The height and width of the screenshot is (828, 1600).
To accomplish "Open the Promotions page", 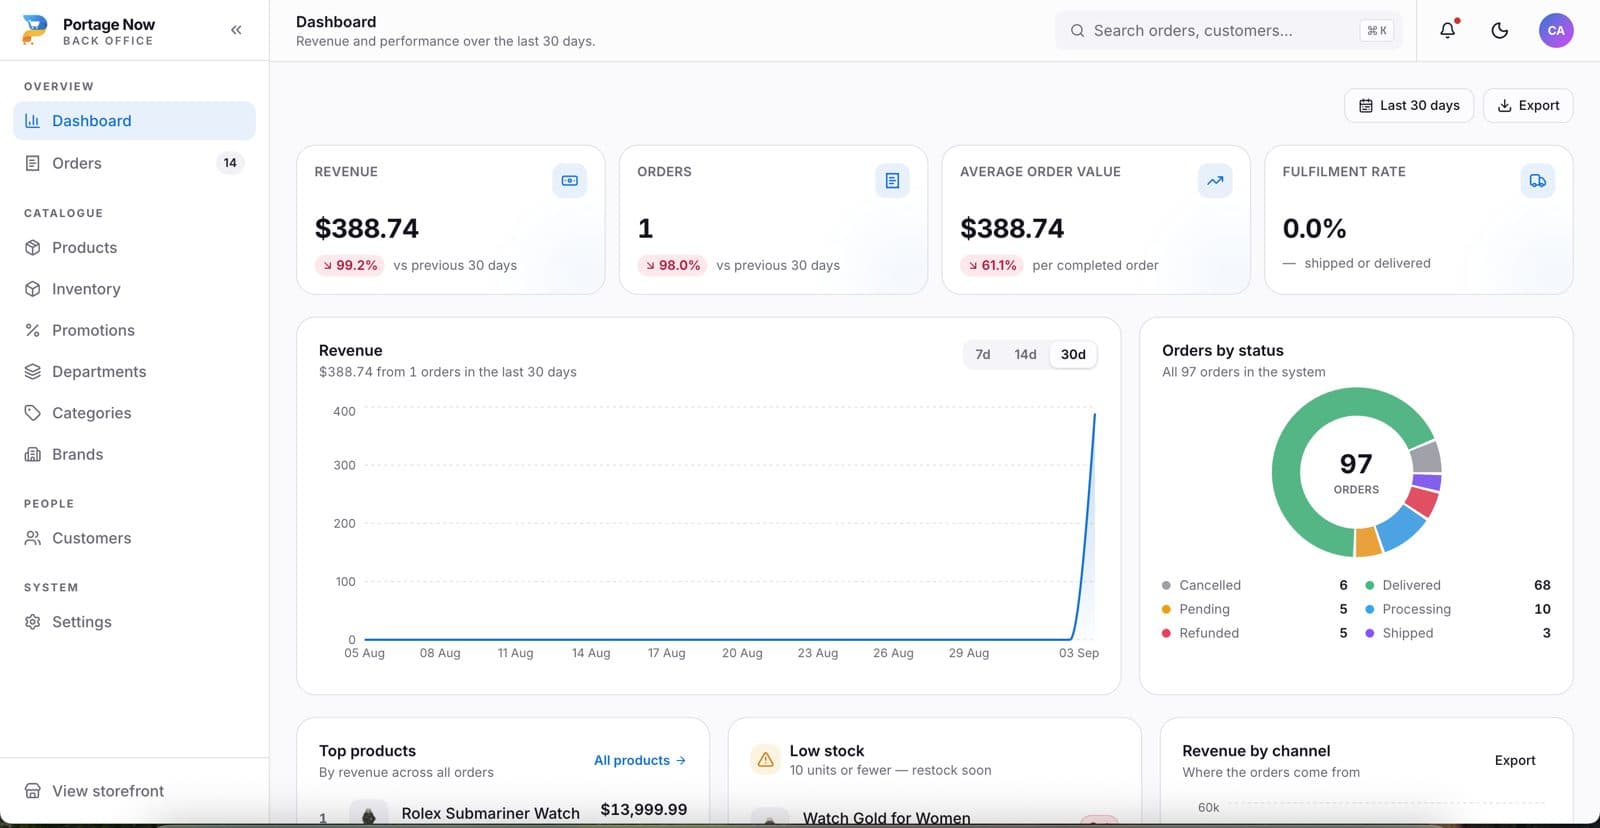I will [134, 330].
